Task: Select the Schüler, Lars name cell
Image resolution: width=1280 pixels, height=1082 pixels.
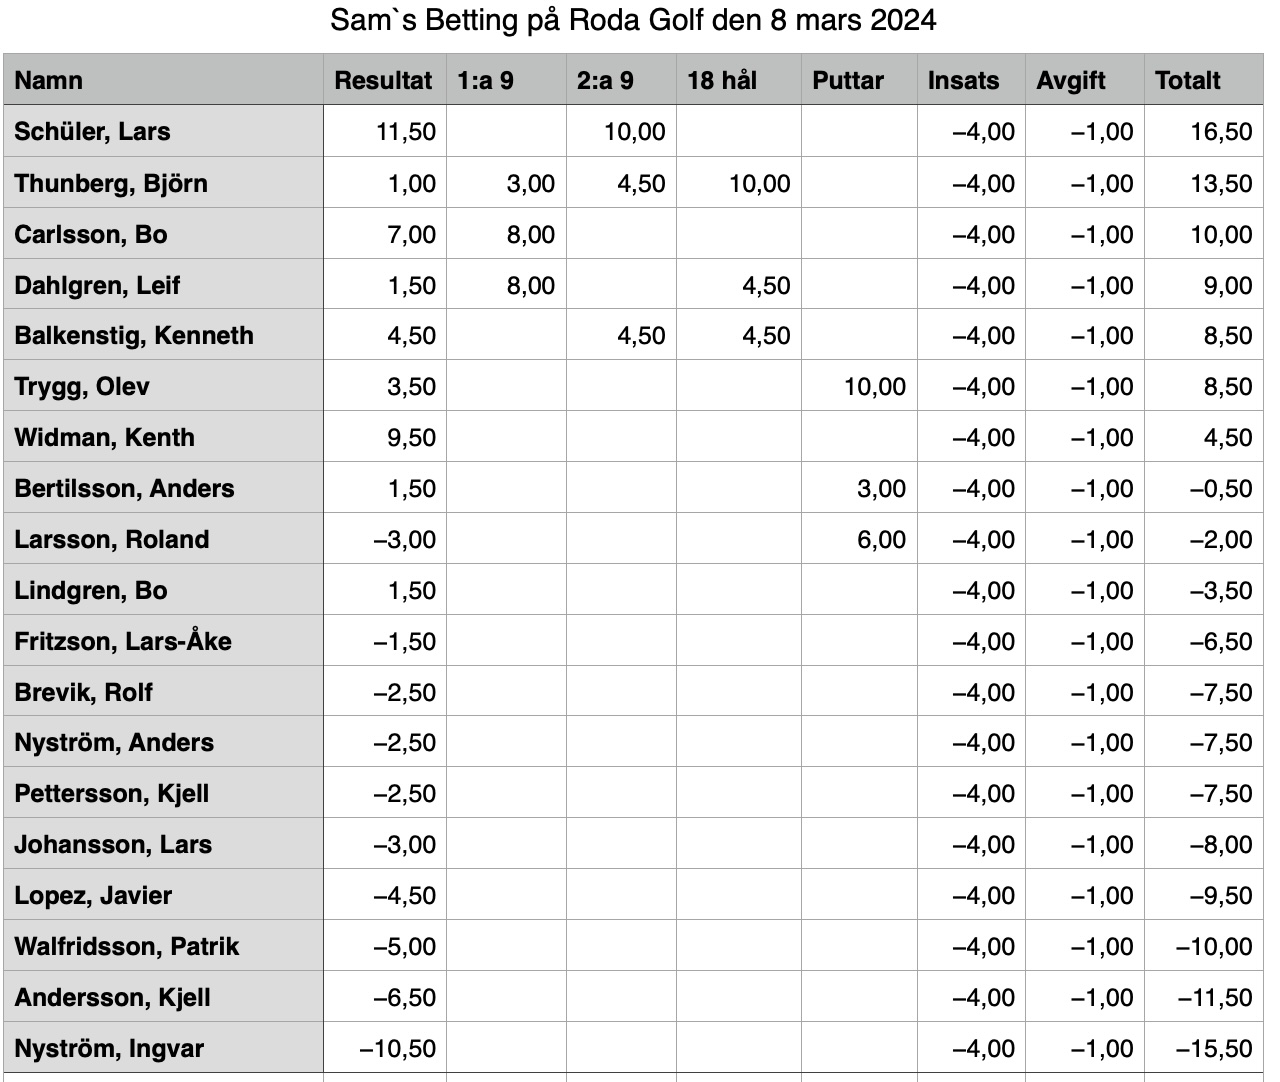Action: click(x=163, y=132)
